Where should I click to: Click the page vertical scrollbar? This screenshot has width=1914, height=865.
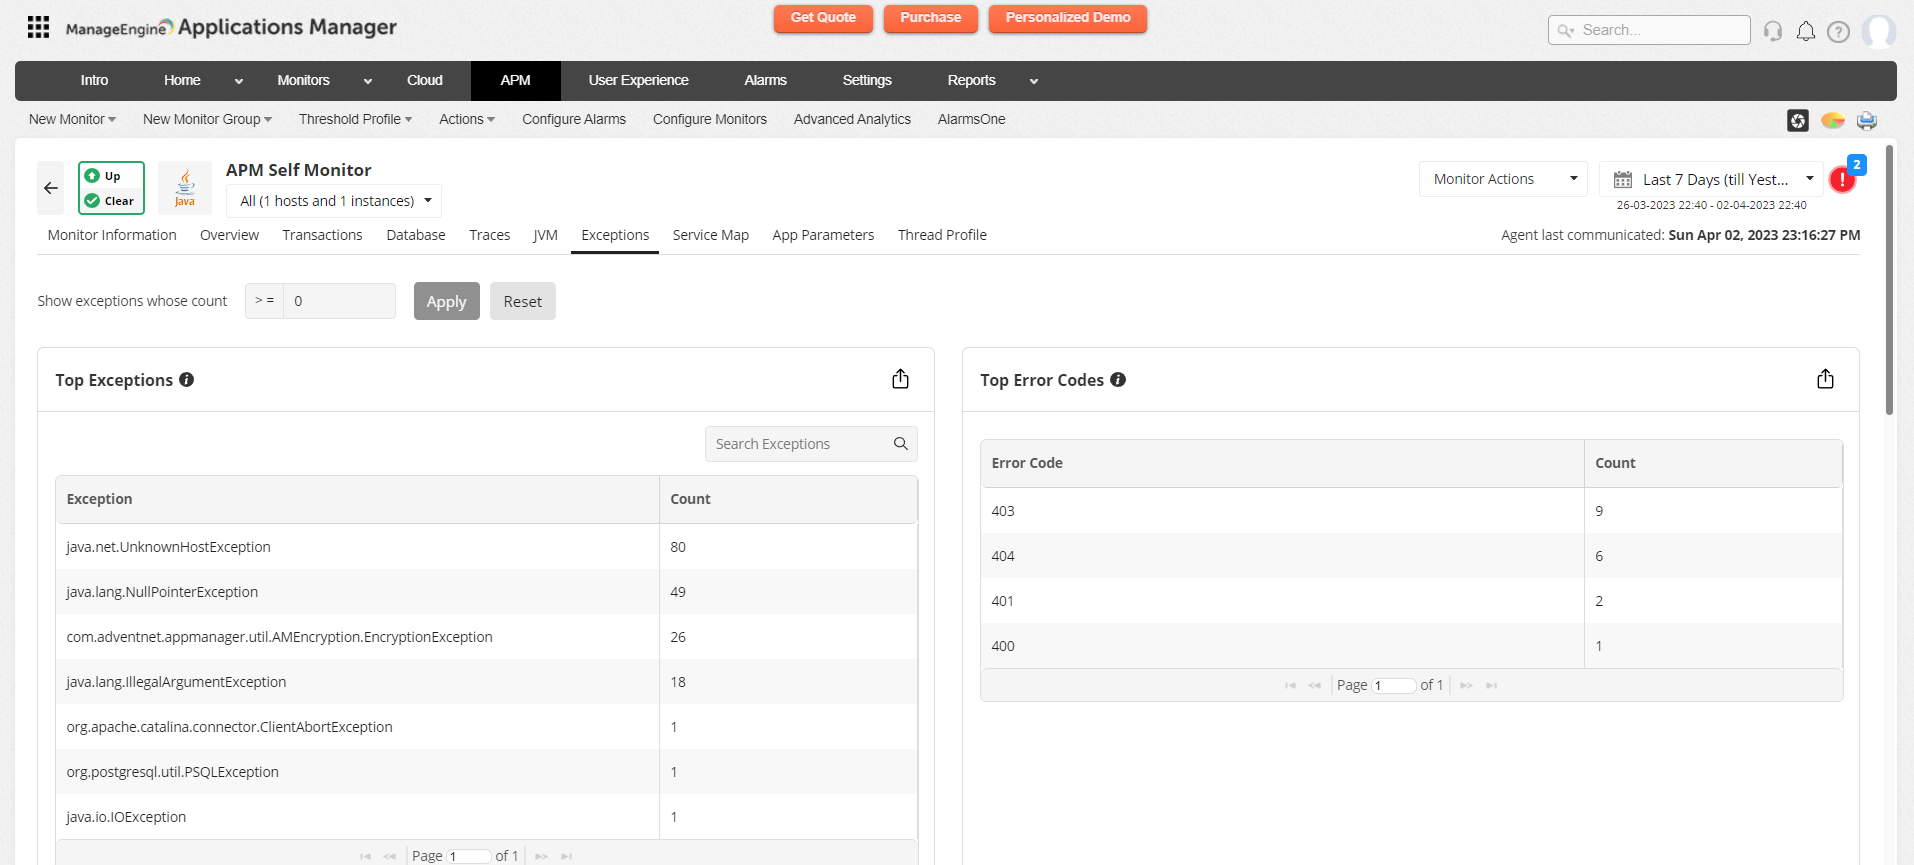pyautogui.click(x=1889, y=280)
